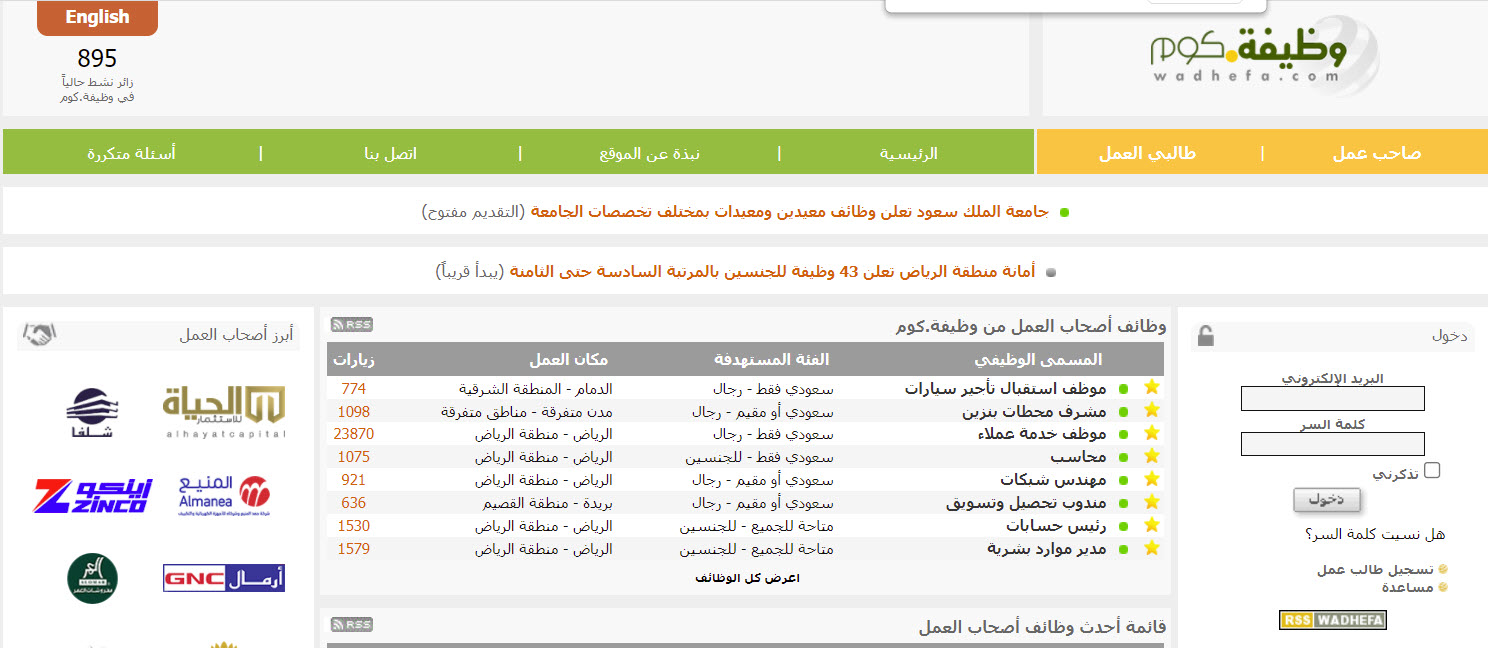Enable the تذكرني remember-me checkbox

click(1432, 470)
